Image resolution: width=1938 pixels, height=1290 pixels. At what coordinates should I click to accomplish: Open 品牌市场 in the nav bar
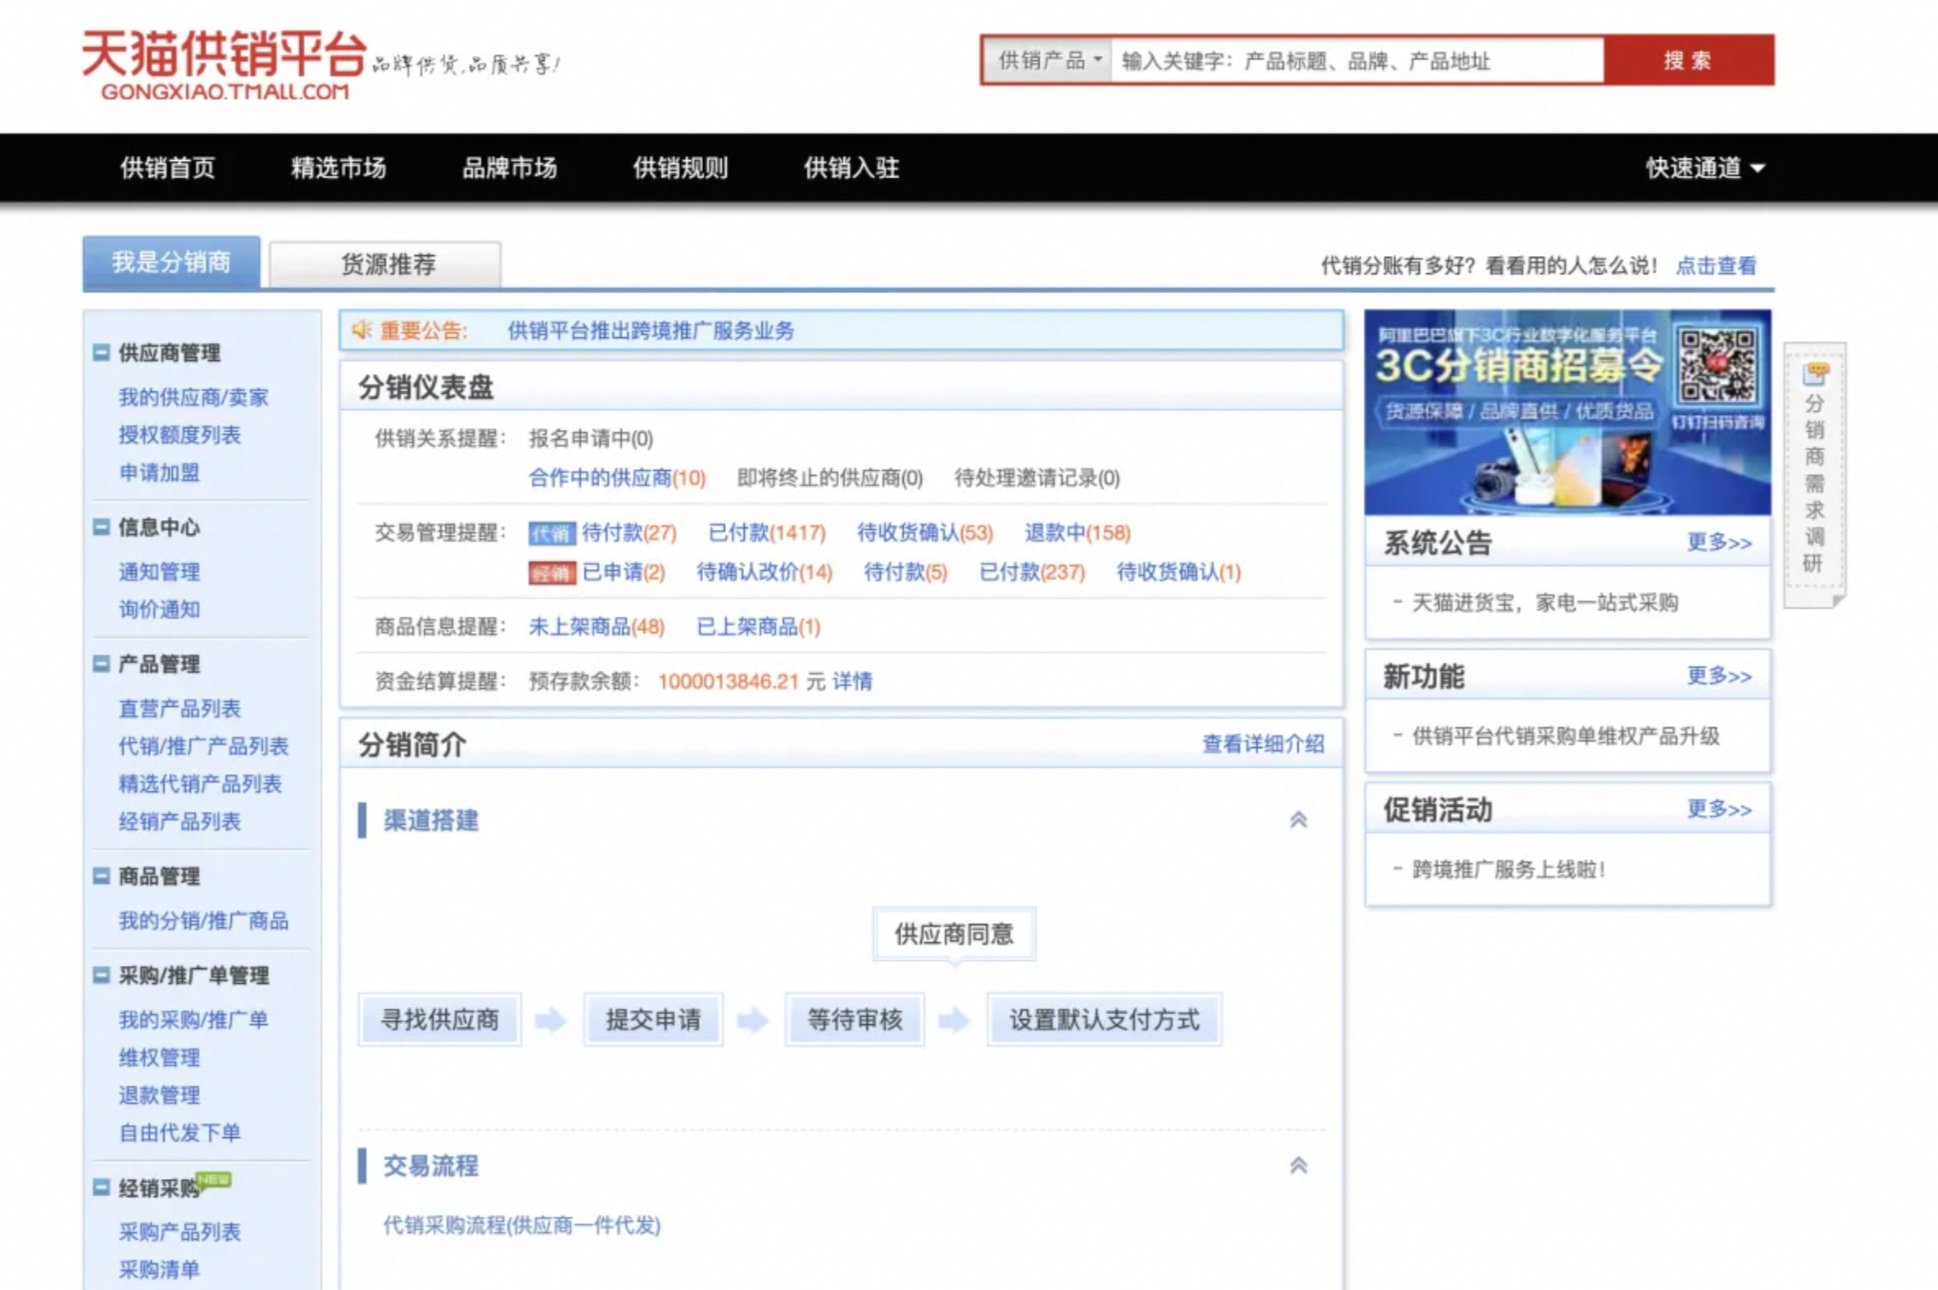[510, 168]
